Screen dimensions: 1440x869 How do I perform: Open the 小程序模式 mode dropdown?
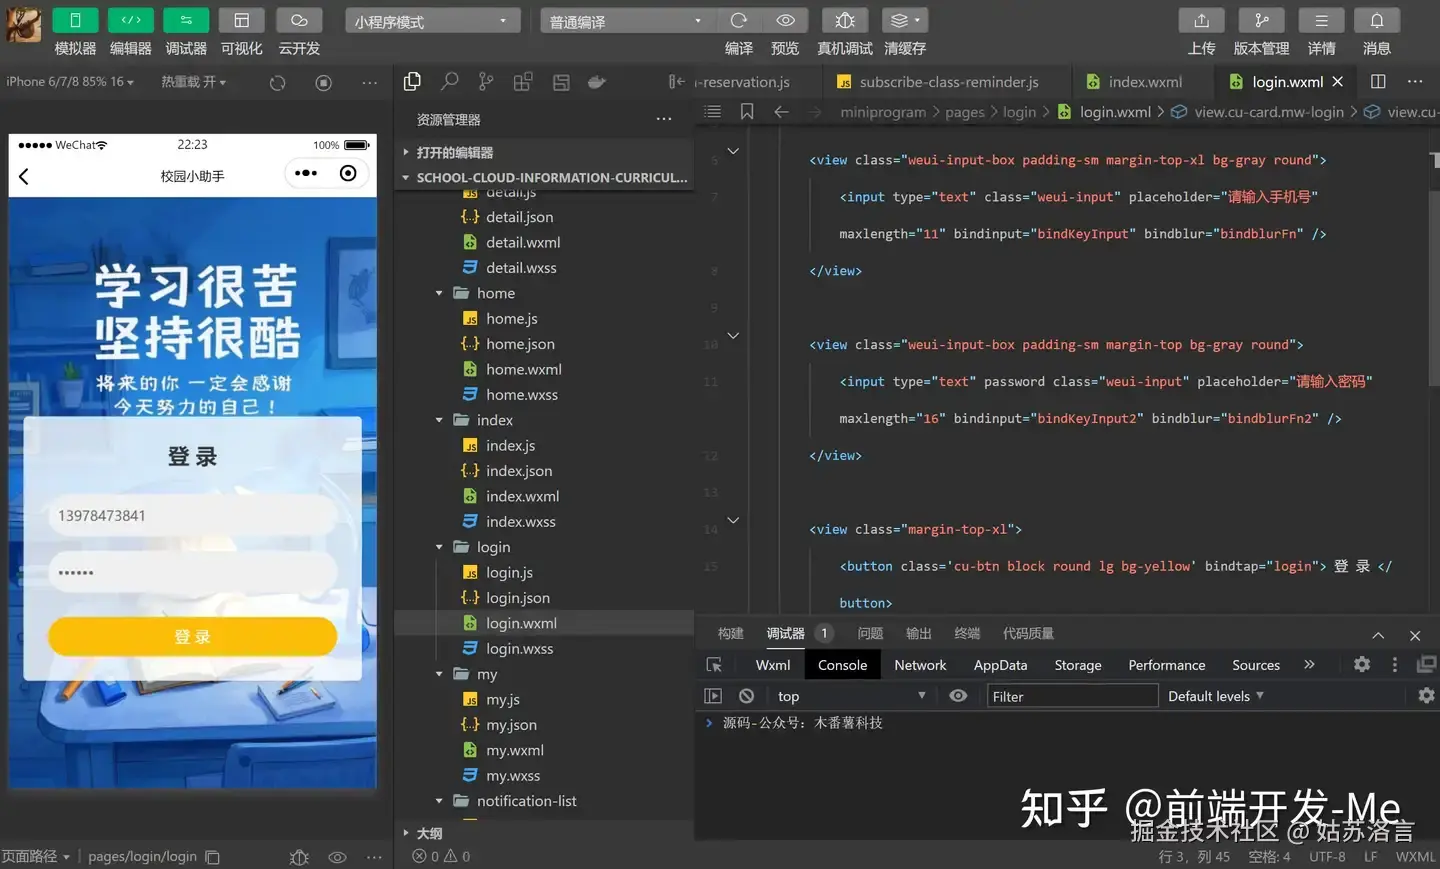point(433,21)
